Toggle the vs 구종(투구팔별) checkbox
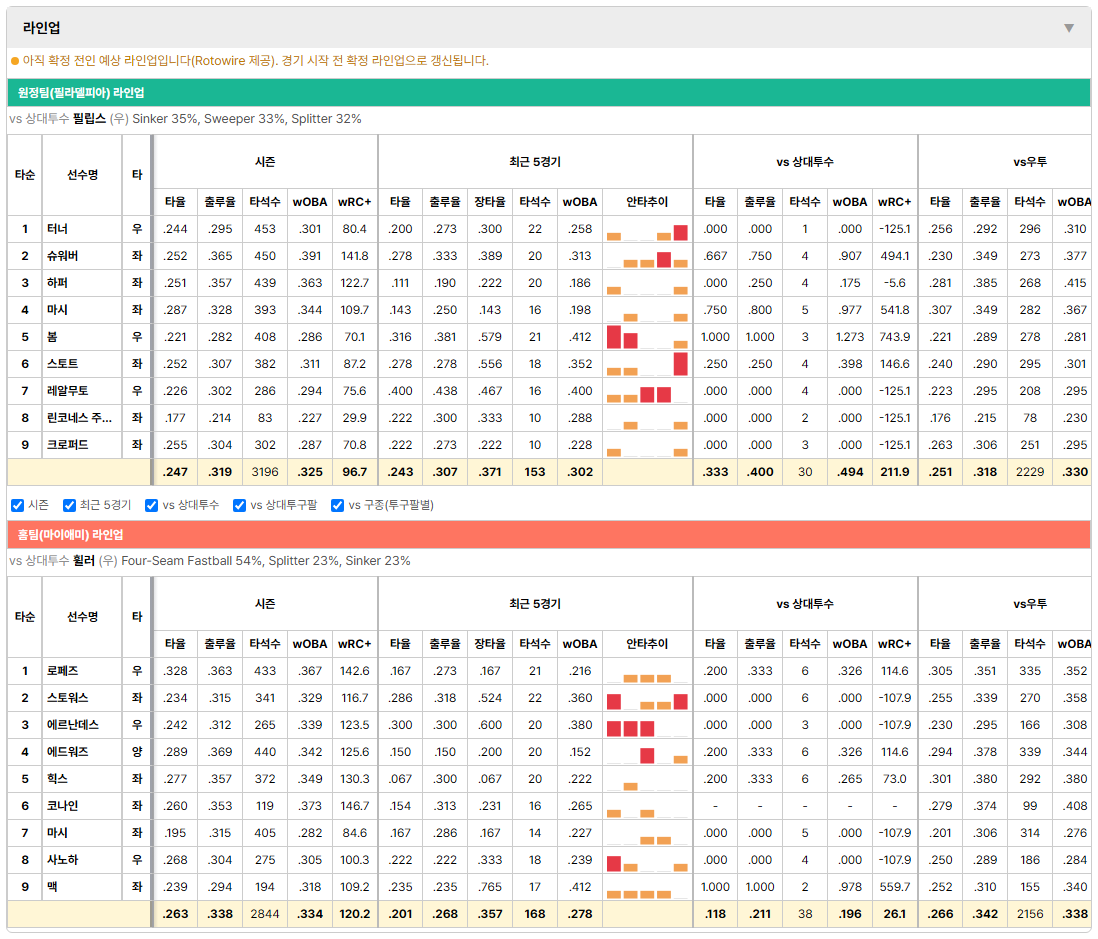Screen dimensions: 1098x939 [338, 505]
